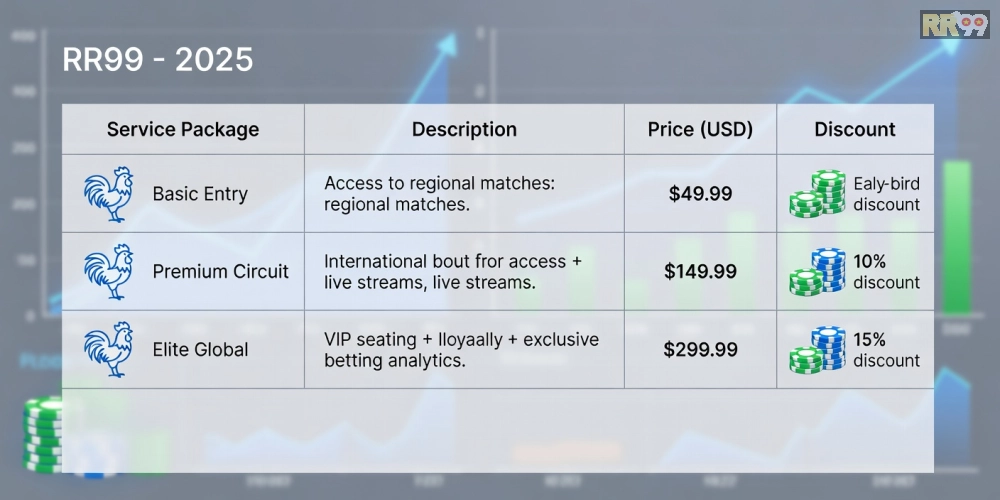Click the RR99 - 2025 title
This screenshot has width=1000, height=500.
click(158, 60)
